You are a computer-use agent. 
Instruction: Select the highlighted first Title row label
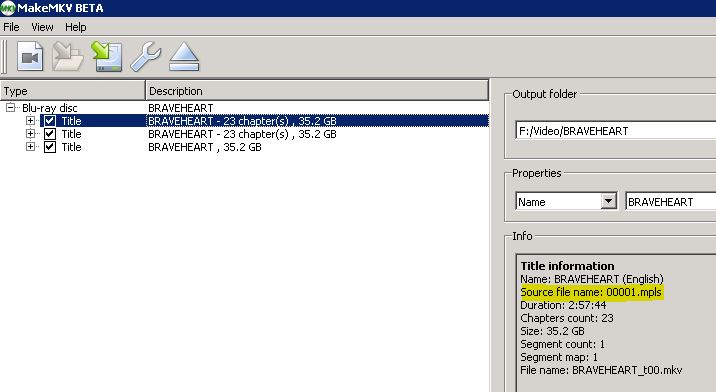71,121
